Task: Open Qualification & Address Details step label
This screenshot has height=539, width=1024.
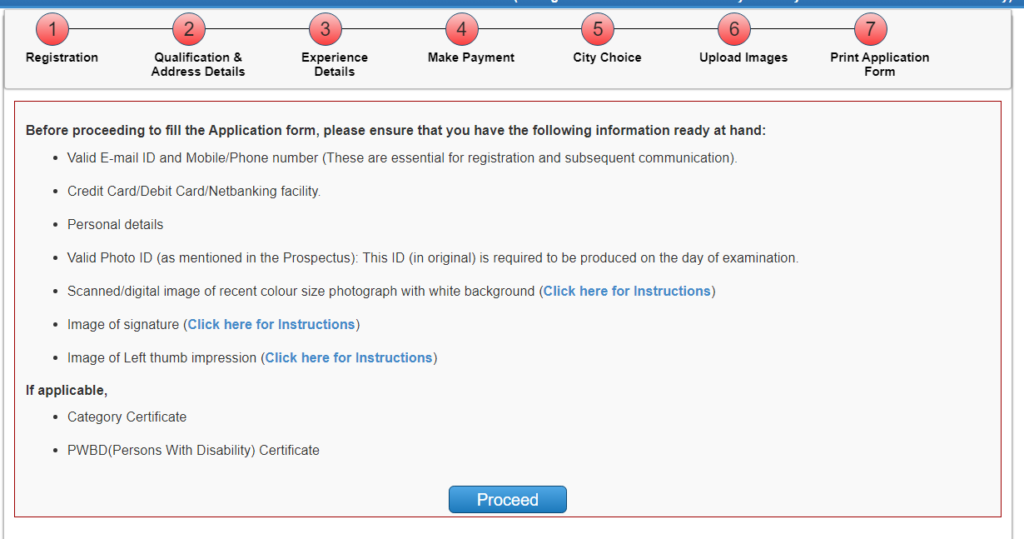Action: click(198, 65)
